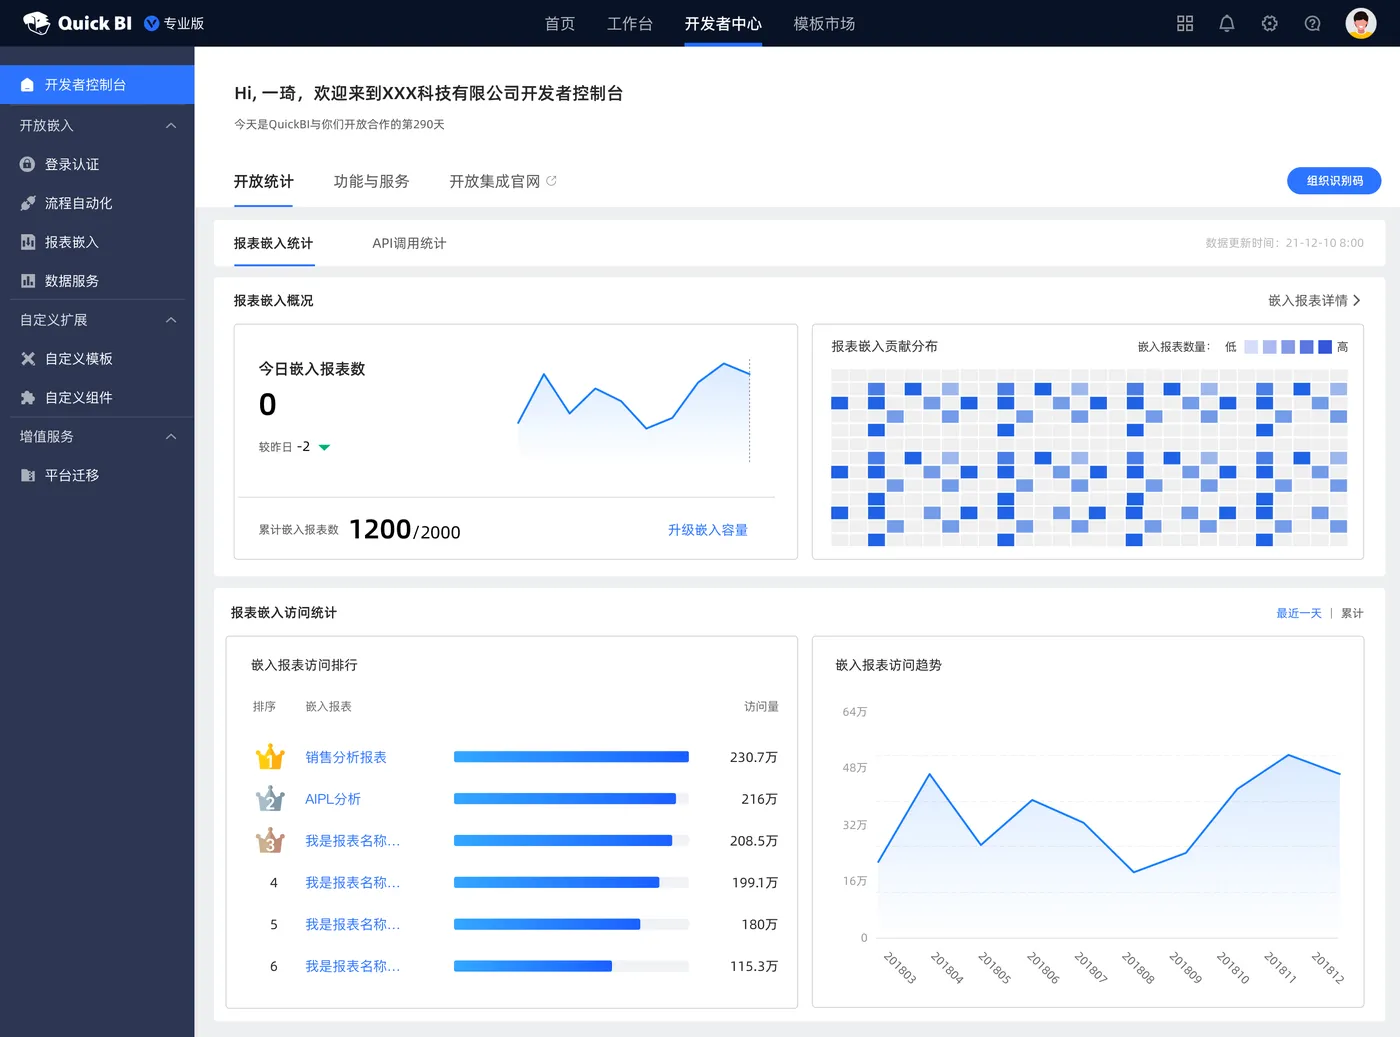Collapse the 开放嵌入 sidebar group

click(x=171, y=126)
